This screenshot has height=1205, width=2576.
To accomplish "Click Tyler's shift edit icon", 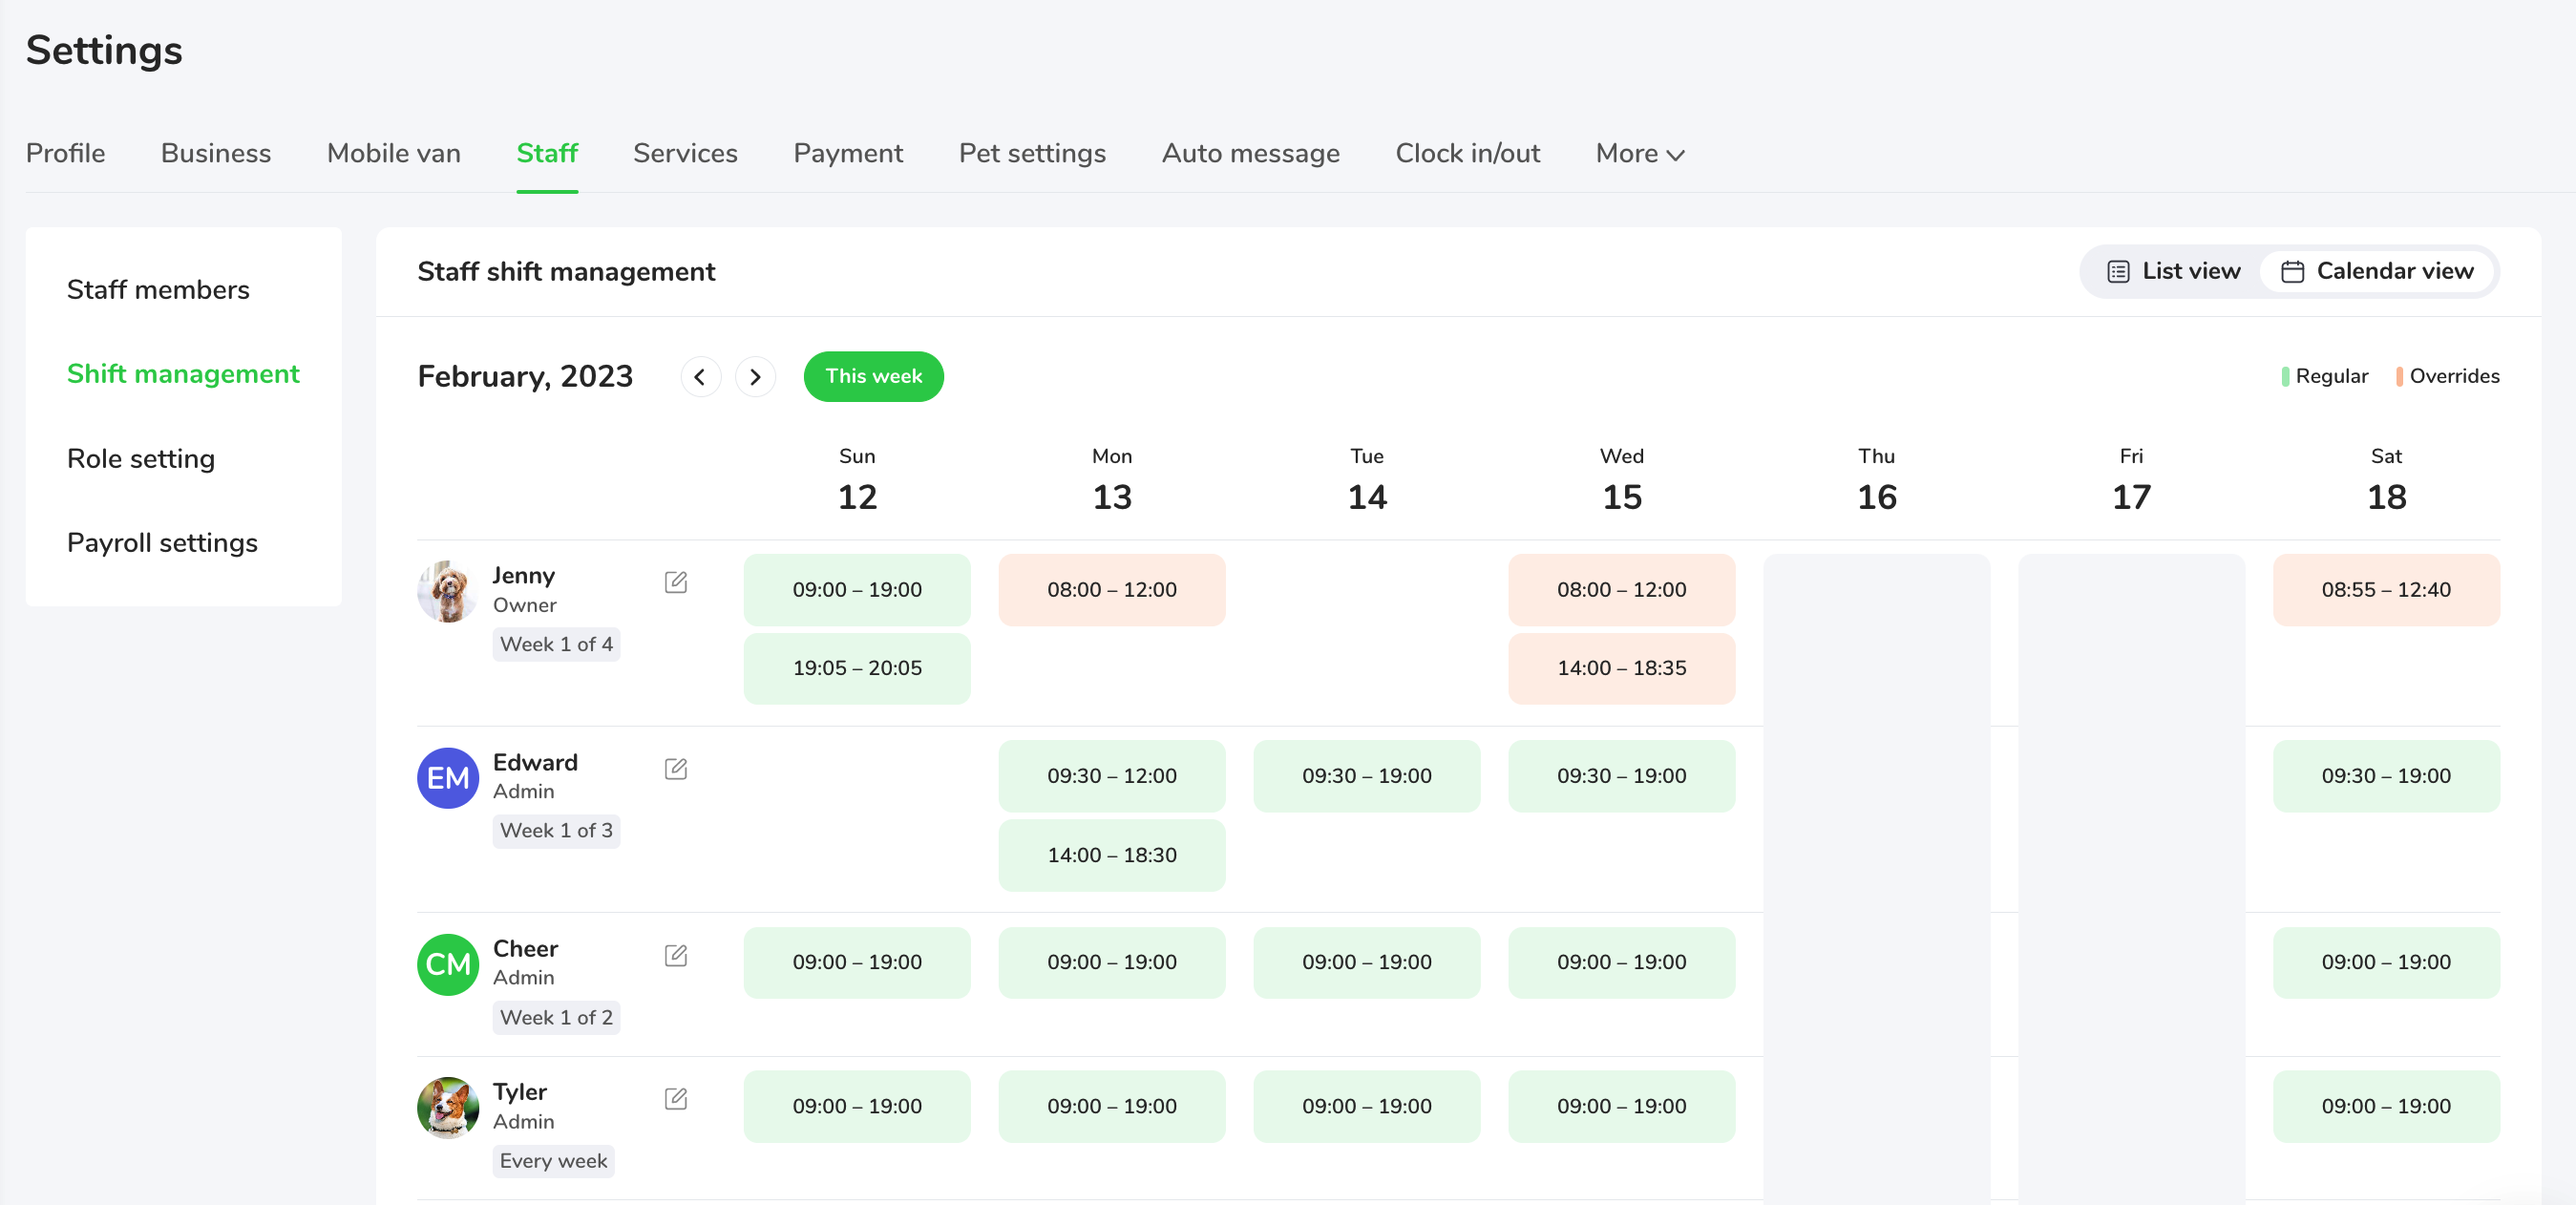I will [x=676, y=1099].
